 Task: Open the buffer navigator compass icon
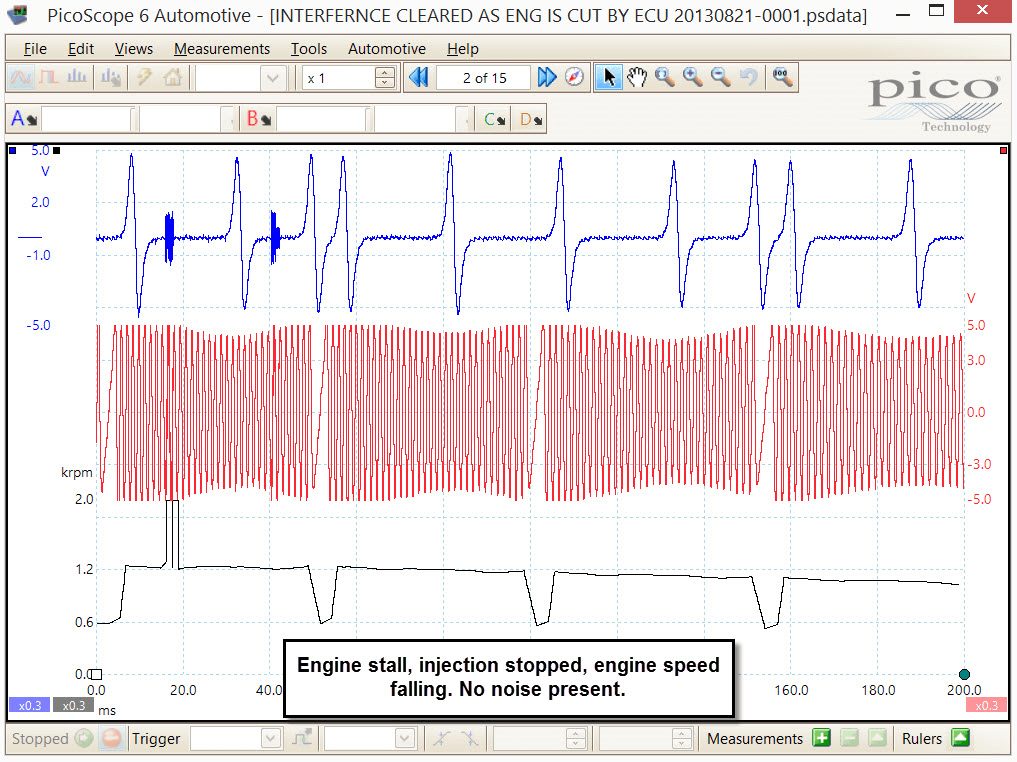click(574, 78)
